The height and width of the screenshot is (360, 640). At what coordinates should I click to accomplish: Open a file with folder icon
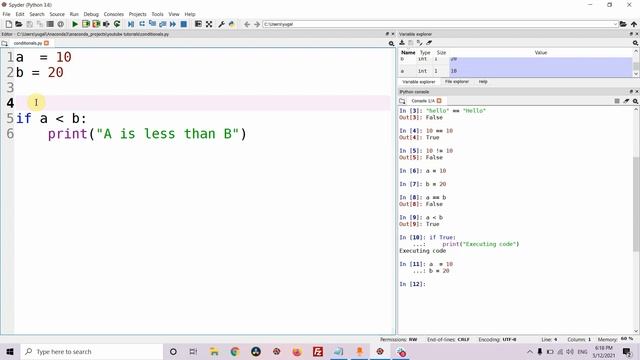click(19, 24)
